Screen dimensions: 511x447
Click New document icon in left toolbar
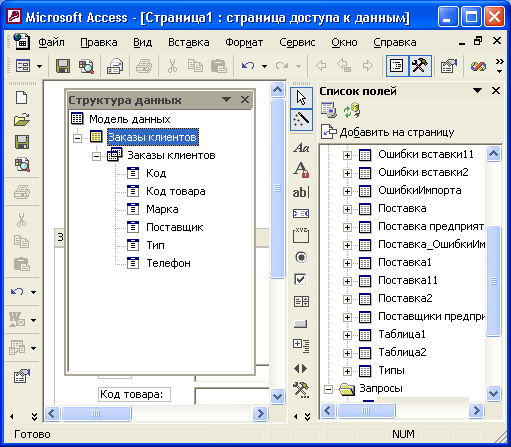[x=22, y=98]
